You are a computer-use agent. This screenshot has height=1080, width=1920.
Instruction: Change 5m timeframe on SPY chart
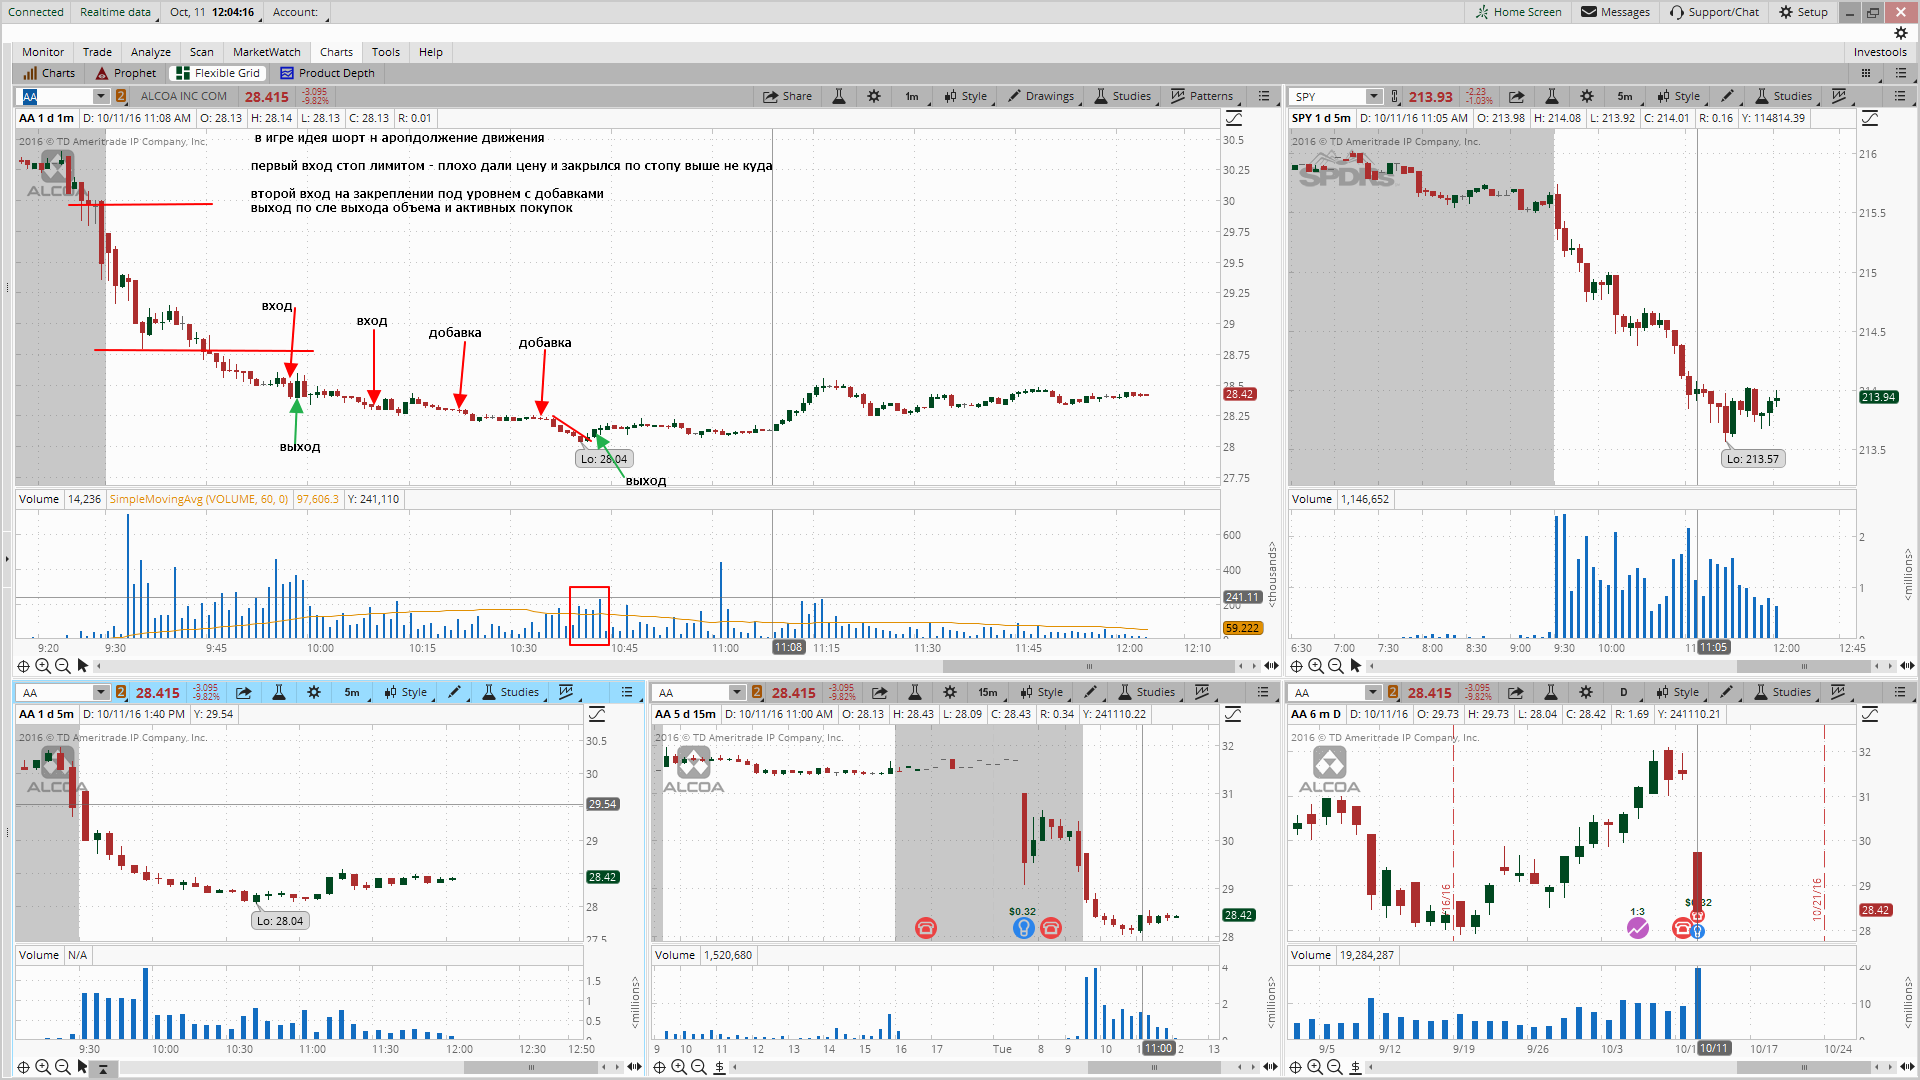(1625, 96)
